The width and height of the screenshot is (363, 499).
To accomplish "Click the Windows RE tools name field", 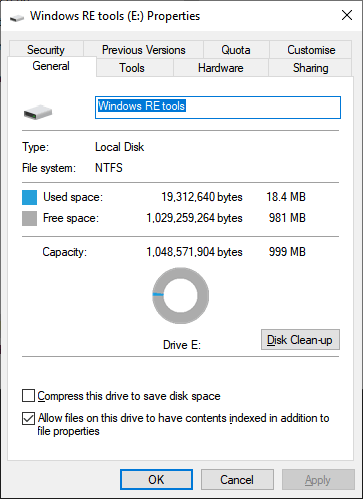I will pyautogui.click(x=218, y=107).
